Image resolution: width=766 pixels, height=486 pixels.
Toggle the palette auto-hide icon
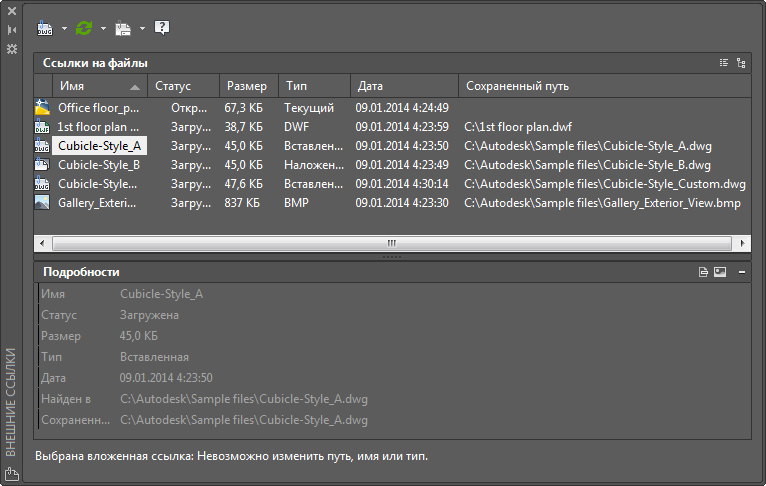[12, 30]
